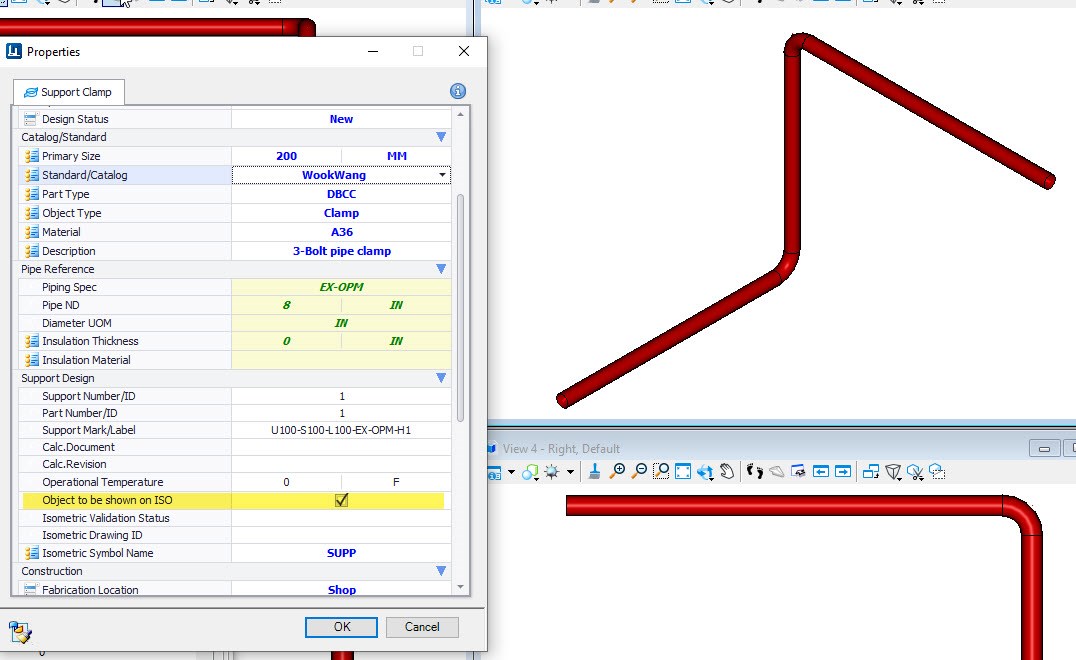
Task: Click the Zoom In icon in View 4
Action: coord(619,471)
